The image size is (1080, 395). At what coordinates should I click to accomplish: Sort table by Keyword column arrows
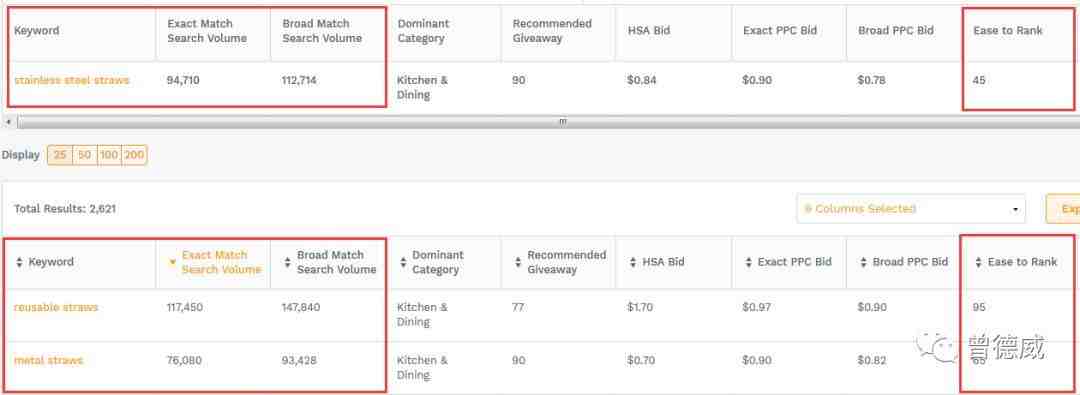point(19,263)
